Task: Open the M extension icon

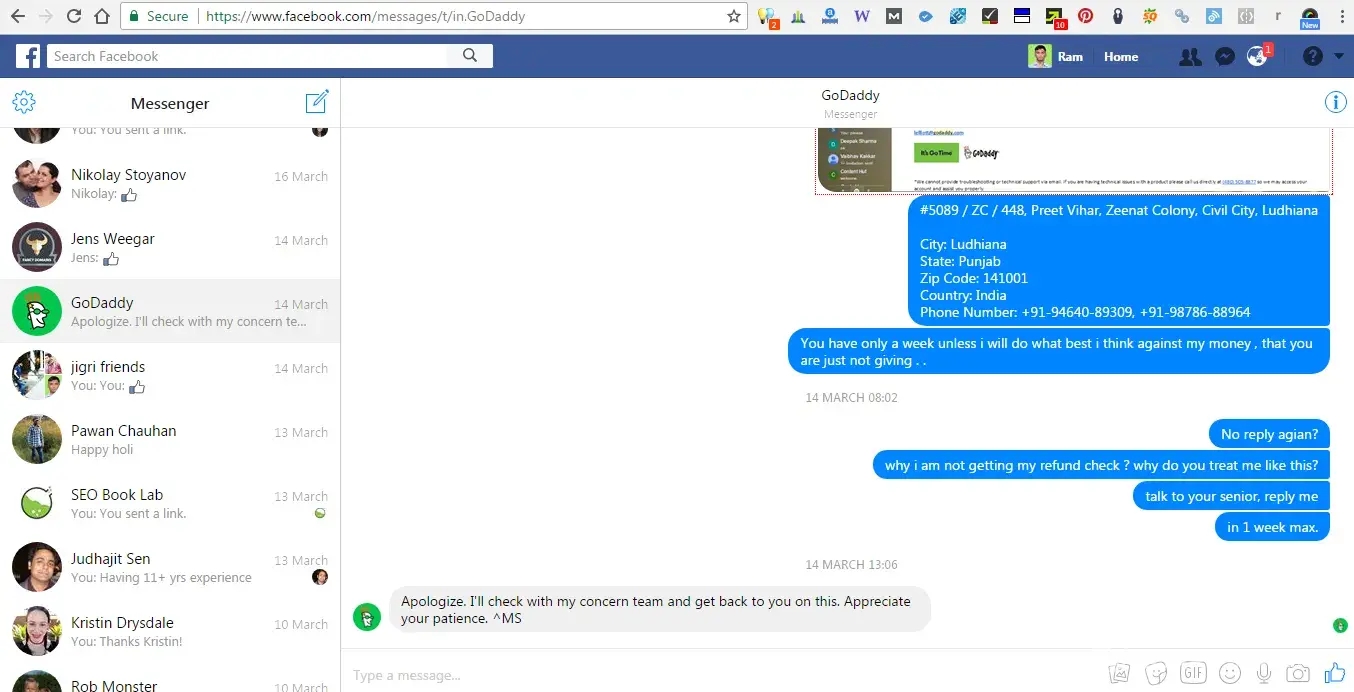Action: (894, 16)
